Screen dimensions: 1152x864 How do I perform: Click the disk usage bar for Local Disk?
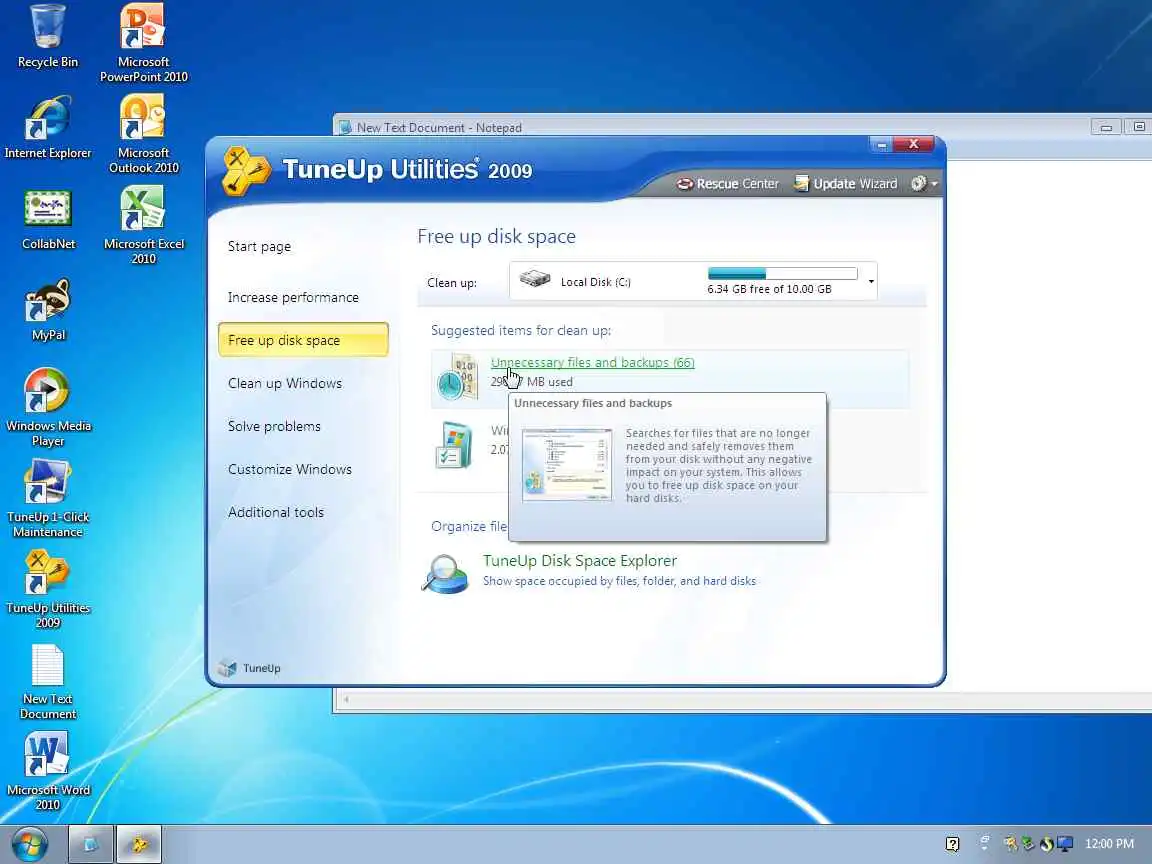[782, 273]
